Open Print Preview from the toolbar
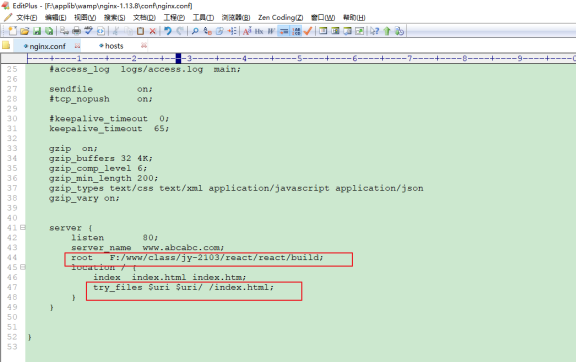 click(64, 31)
